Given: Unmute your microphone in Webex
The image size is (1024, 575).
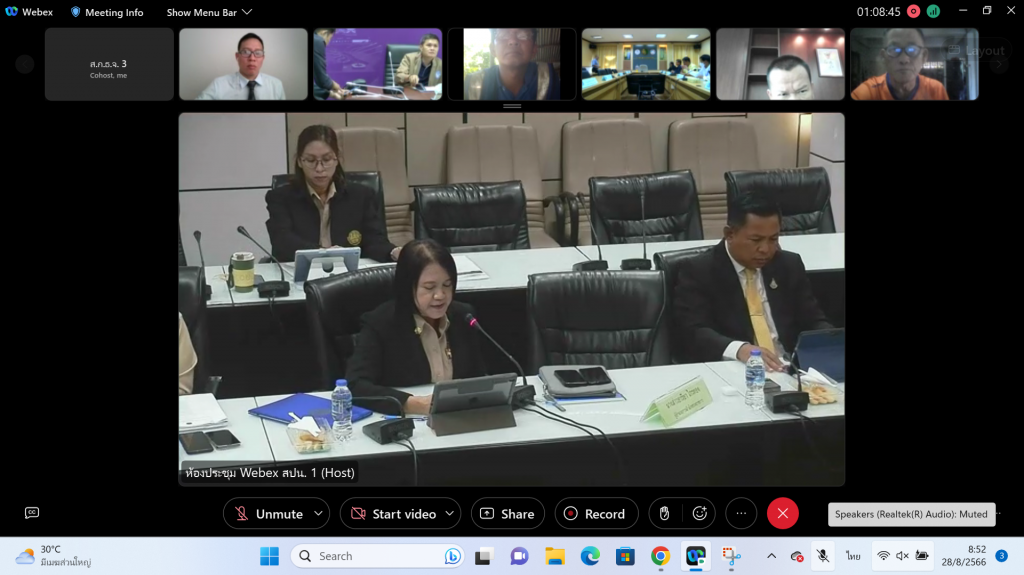Looking at the screenshot, I should 267,514.
